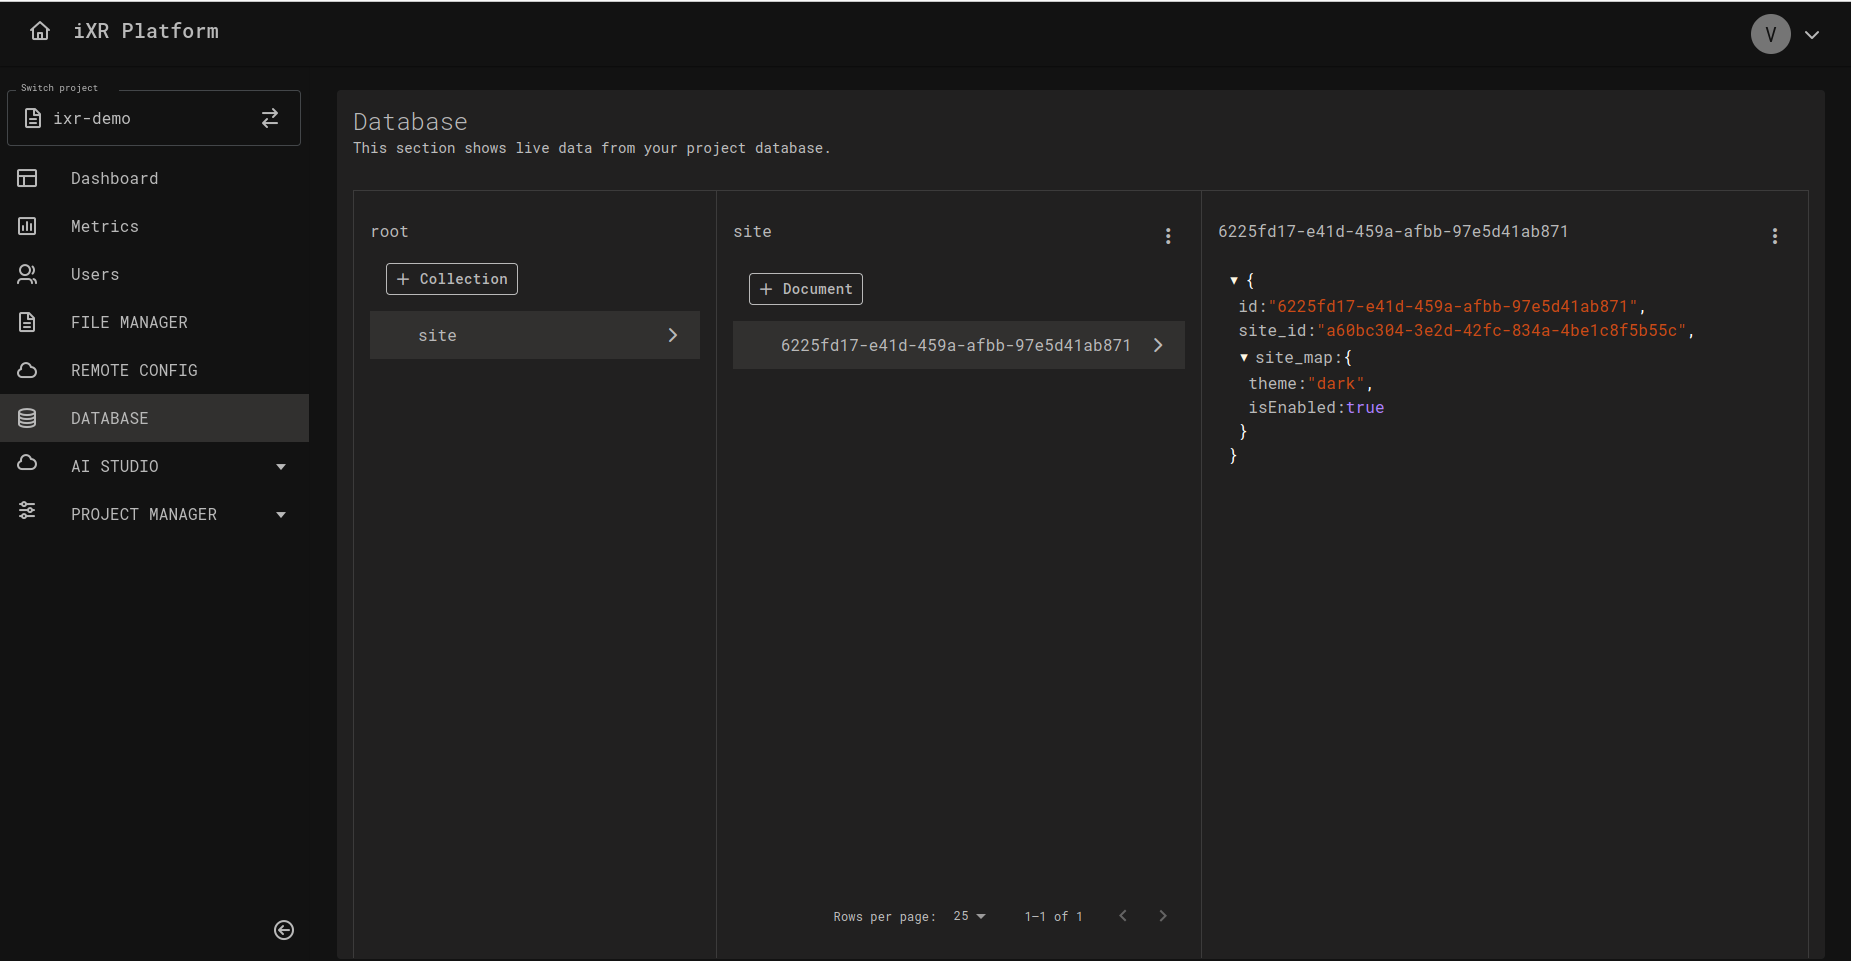Viewport: 1851px width, 961px height.
Task: Click the switch project arrows icon
Action: point(270,118)
